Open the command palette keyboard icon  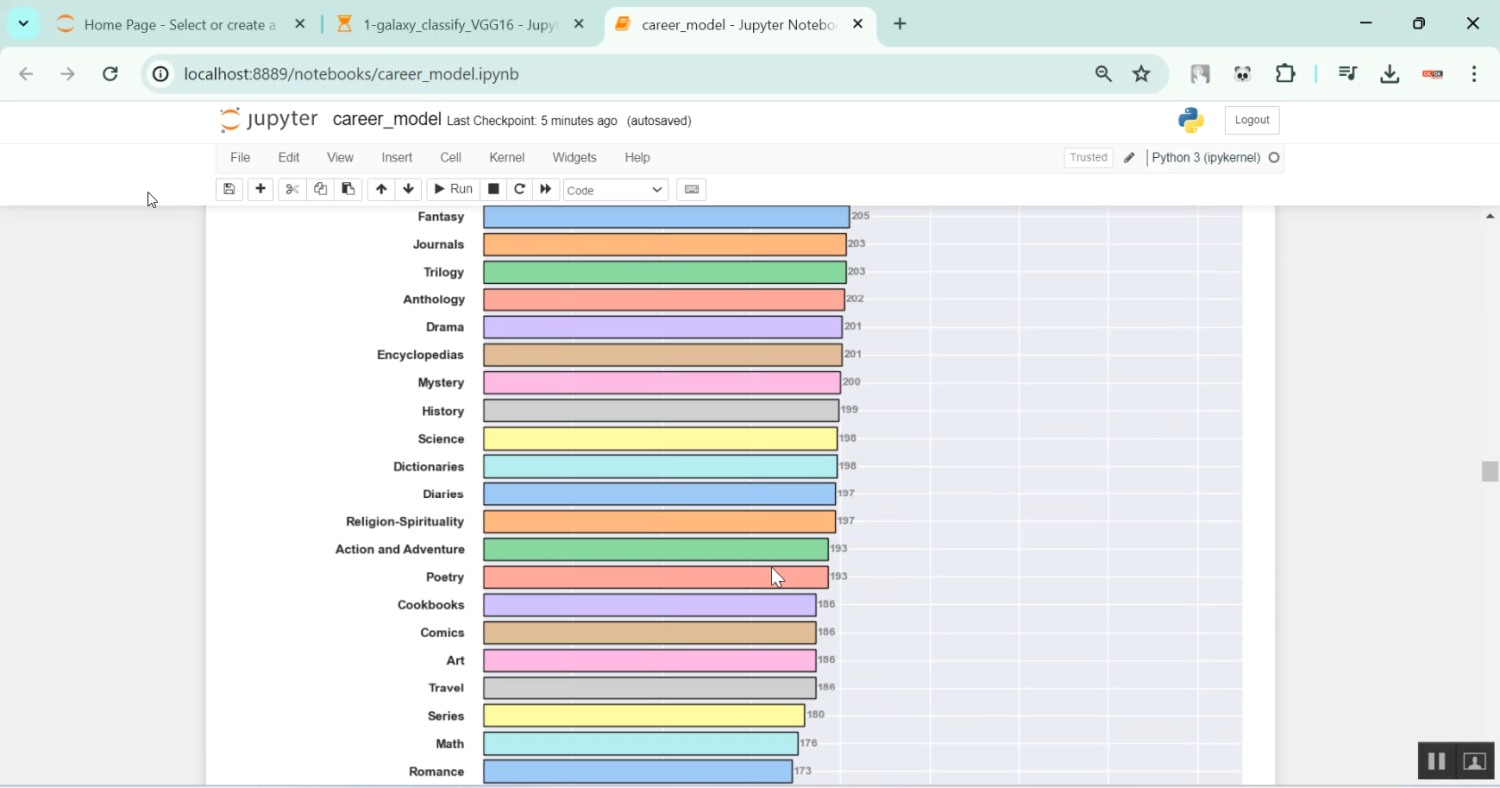[x=691, y=189]
